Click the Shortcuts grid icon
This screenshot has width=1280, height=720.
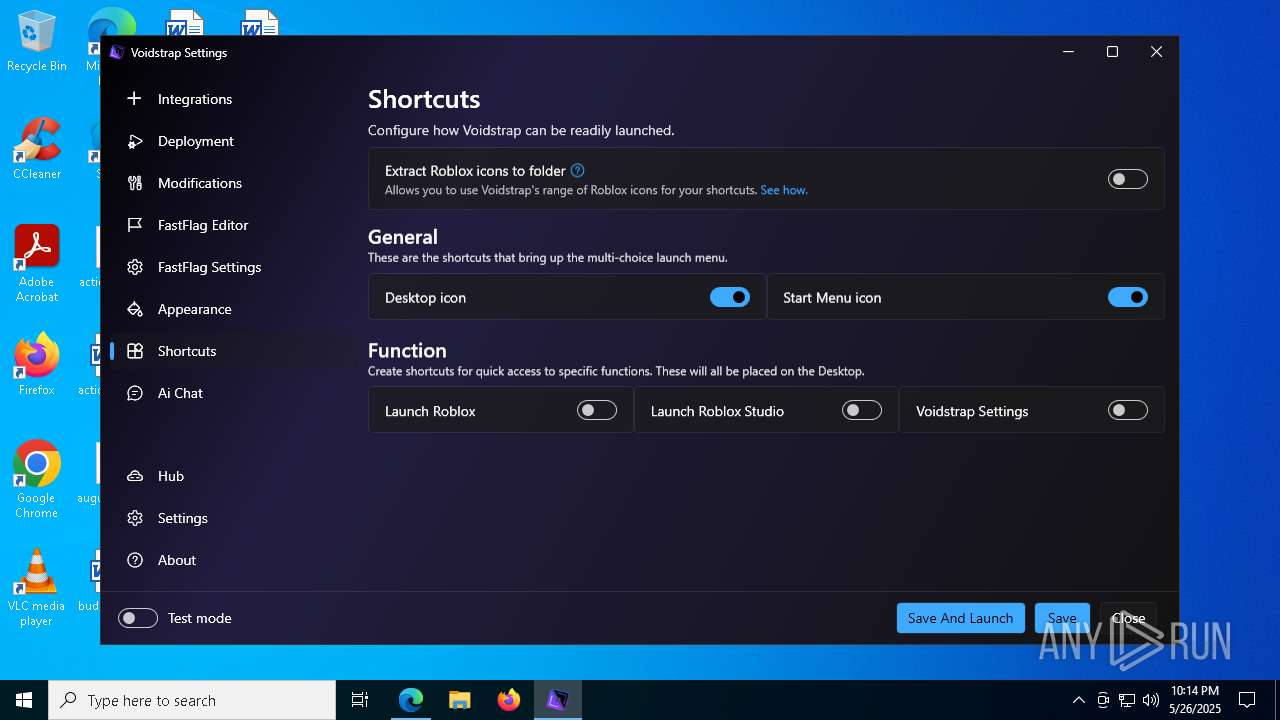point(135,351)
